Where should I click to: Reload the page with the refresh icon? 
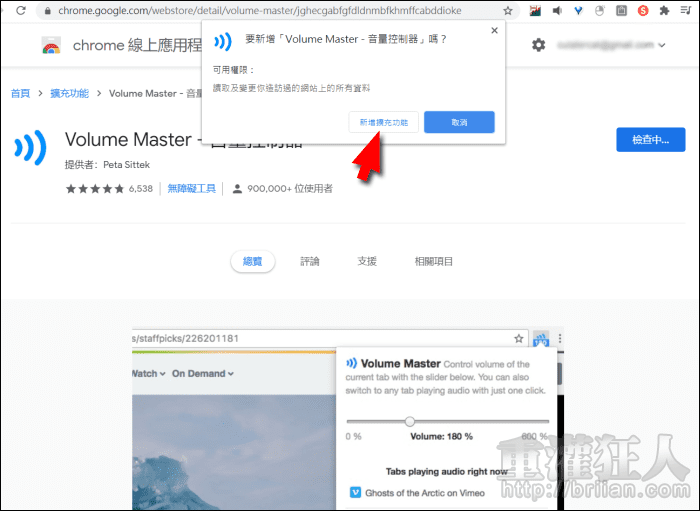pyautogui.click(x=21, y=10)
